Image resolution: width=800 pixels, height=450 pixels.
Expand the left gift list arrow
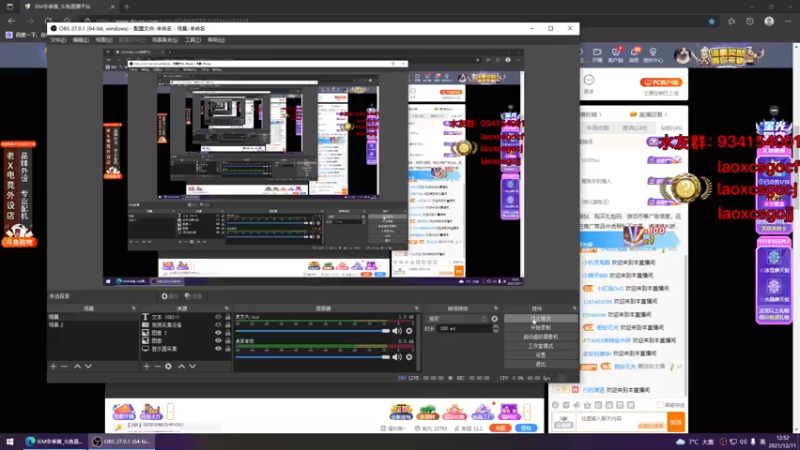tap(170, 411)
